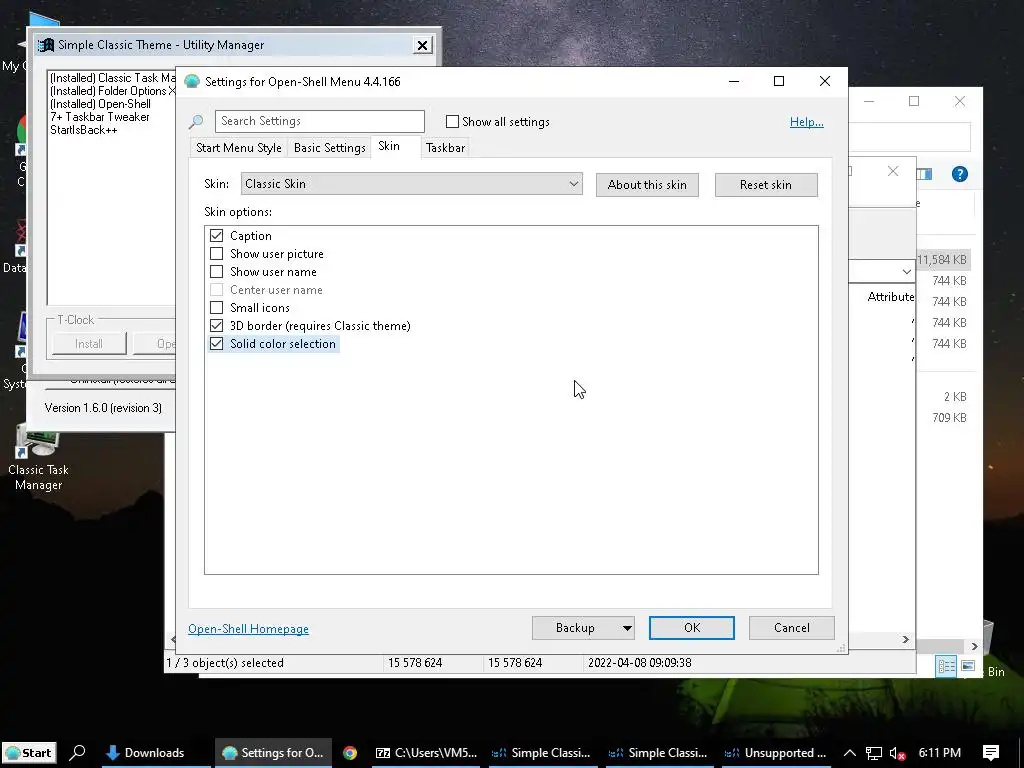Open taskbar search magnifier icon
The width and height of the screenshot is (1024, 768).
coord(77,752)
